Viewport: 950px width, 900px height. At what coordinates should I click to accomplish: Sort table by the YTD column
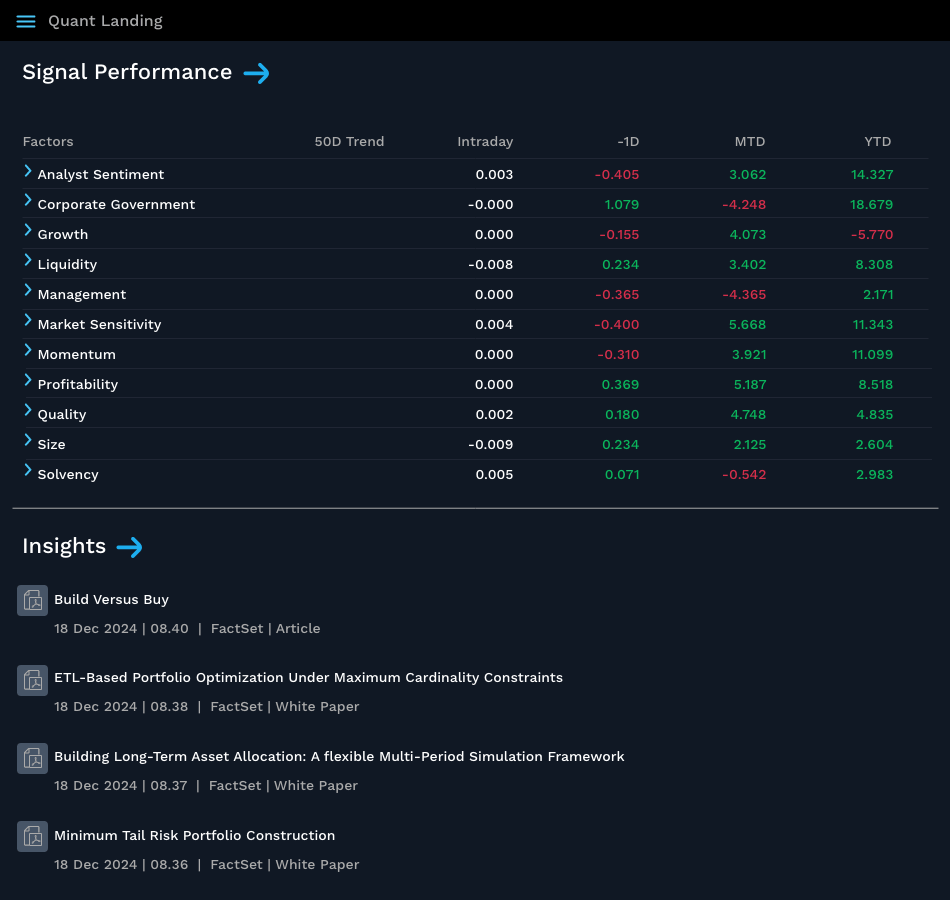tap(877, 141)
